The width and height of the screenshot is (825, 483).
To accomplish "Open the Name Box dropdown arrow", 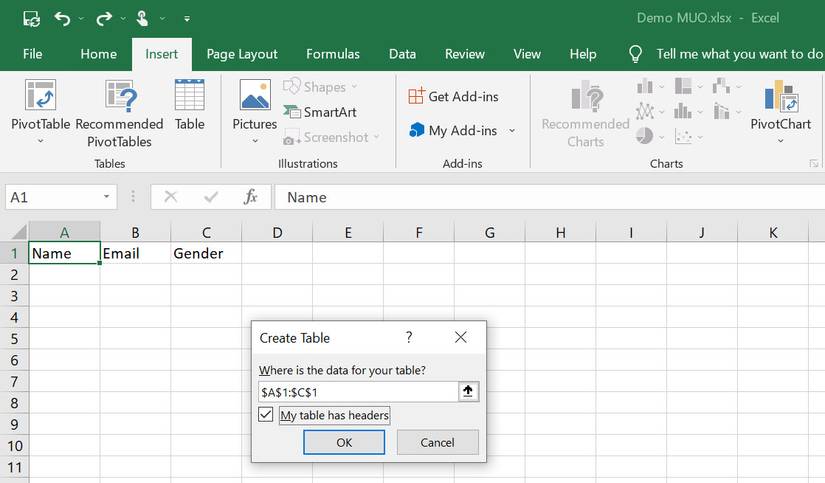I will [x=106, y=197].
